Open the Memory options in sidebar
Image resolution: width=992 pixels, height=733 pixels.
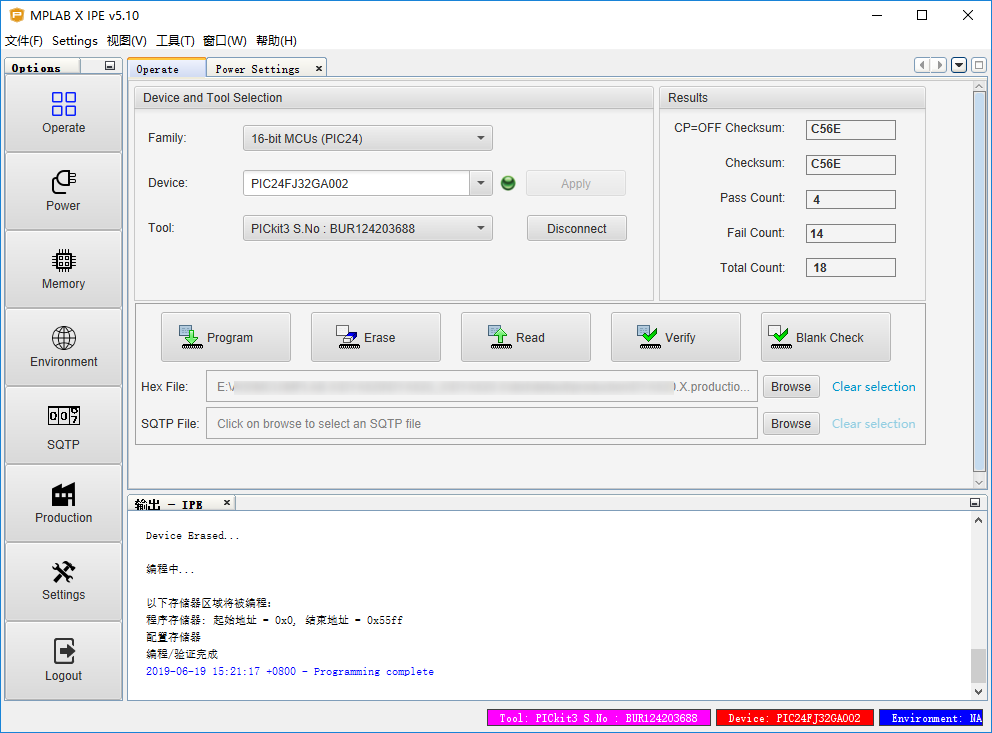point(63,269)
